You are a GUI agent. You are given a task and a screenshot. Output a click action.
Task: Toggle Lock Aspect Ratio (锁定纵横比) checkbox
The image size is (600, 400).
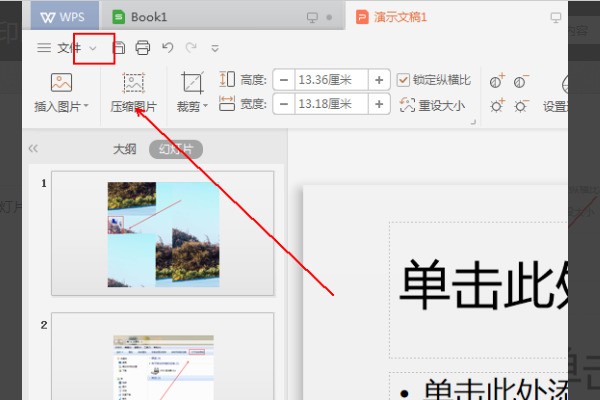[404, 80]
